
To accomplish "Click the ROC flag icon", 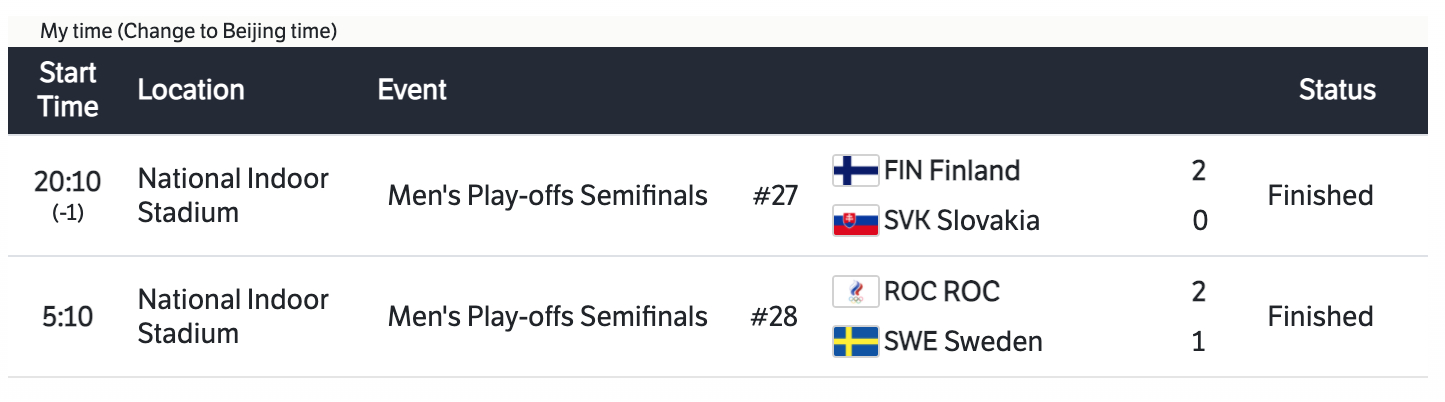I will point(855,292).
